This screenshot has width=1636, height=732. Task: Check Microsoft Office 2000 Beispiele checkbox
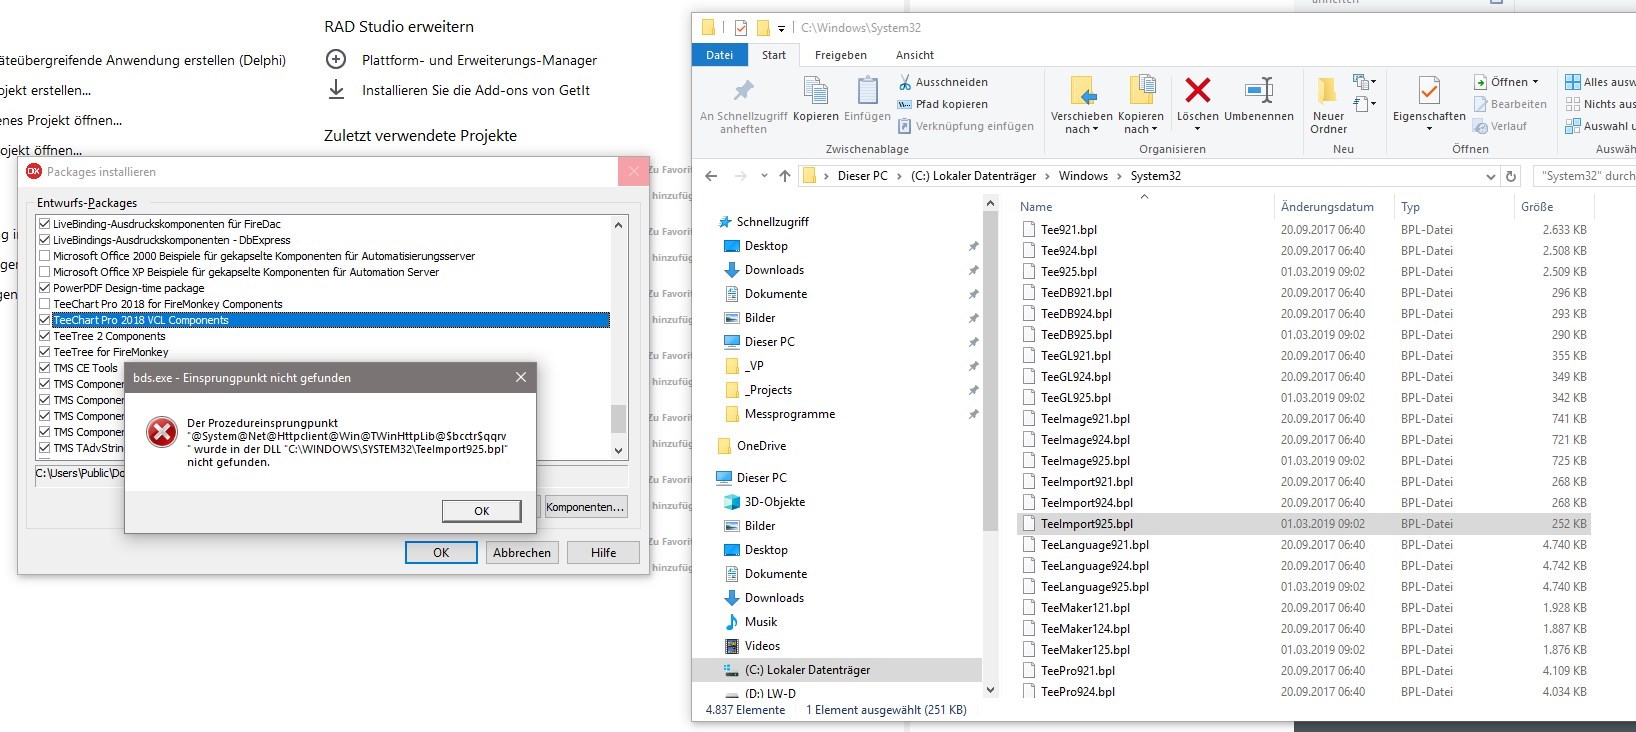click(x=44, y=256)
